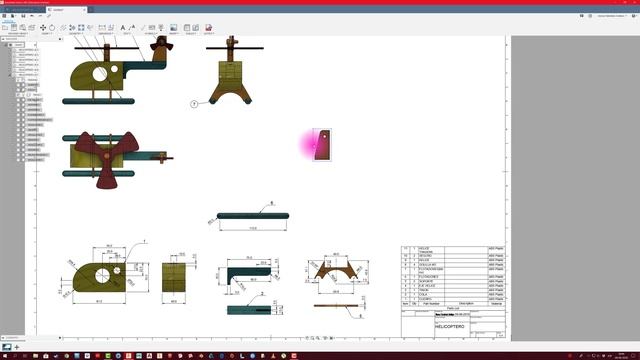Screen dimensions: 640x360
Task: Click the Part Number column header
Action: [431, 304]
